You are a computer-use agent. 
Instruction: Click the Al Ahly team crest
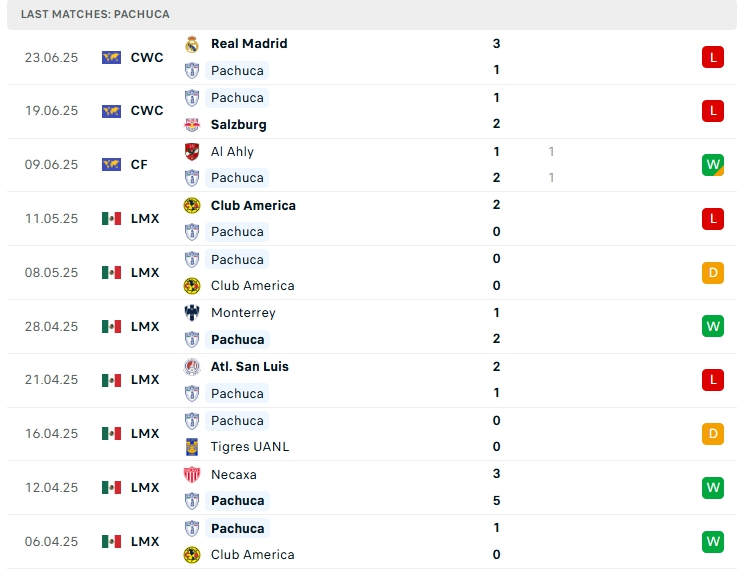192,152
